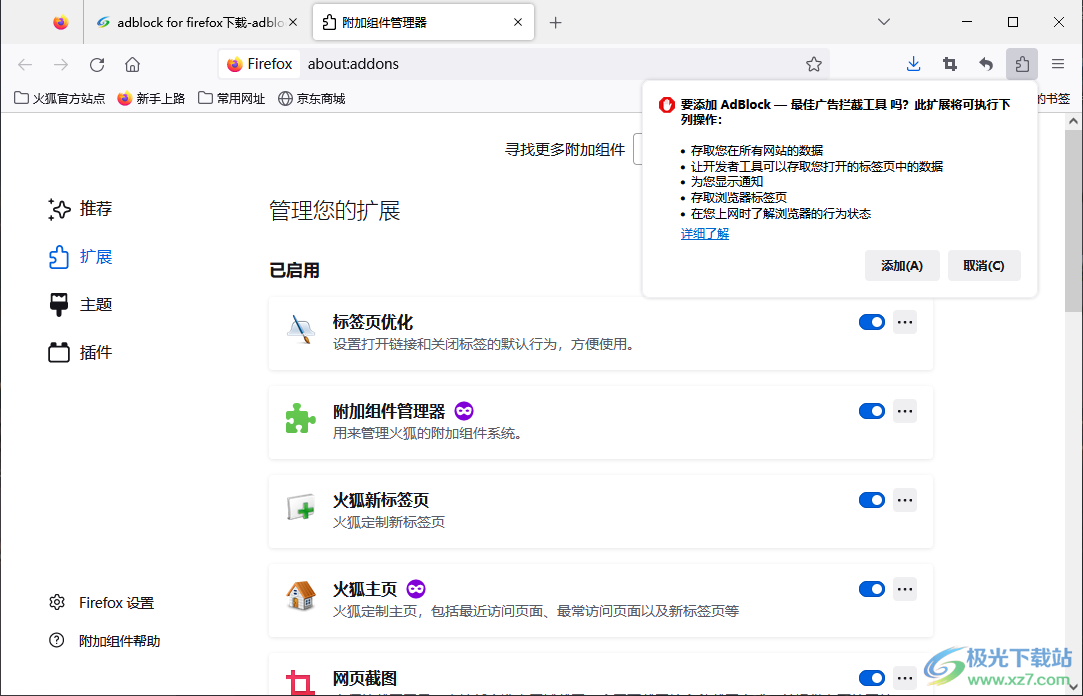Screen dimensions: 1083x696
Task: Open the home page icon
Action: point(133,64)
